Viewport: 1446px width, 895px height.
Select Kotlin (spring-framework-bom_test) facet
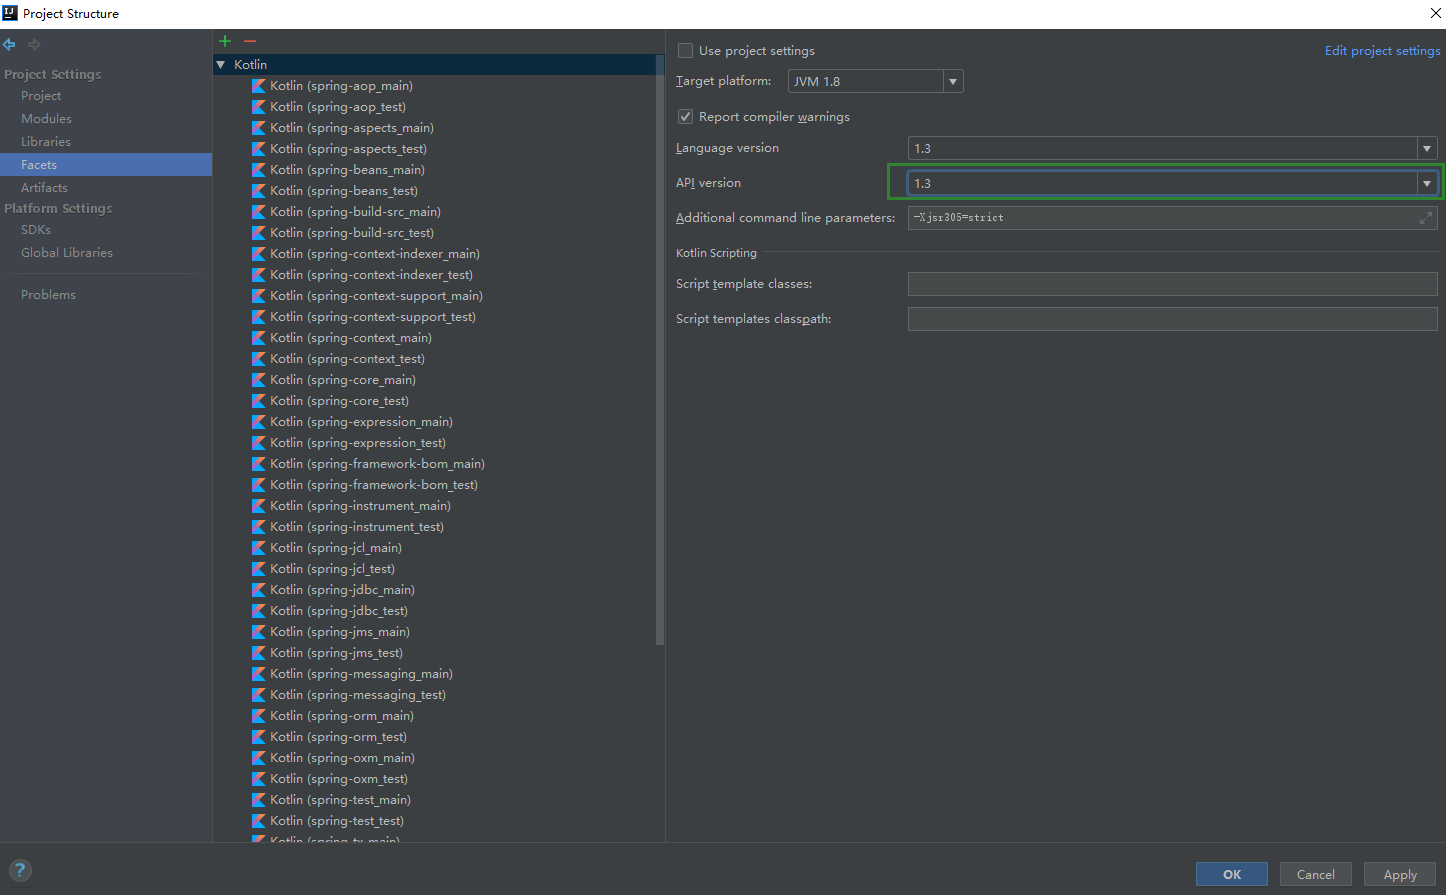(x=374, y=485)
